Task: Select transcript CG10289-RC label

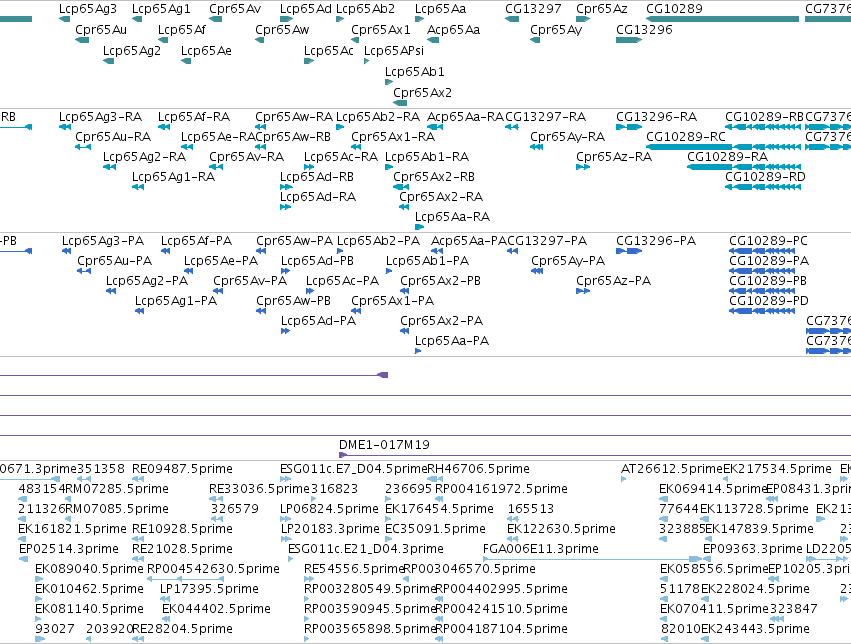Action: (x=686, y=137)
